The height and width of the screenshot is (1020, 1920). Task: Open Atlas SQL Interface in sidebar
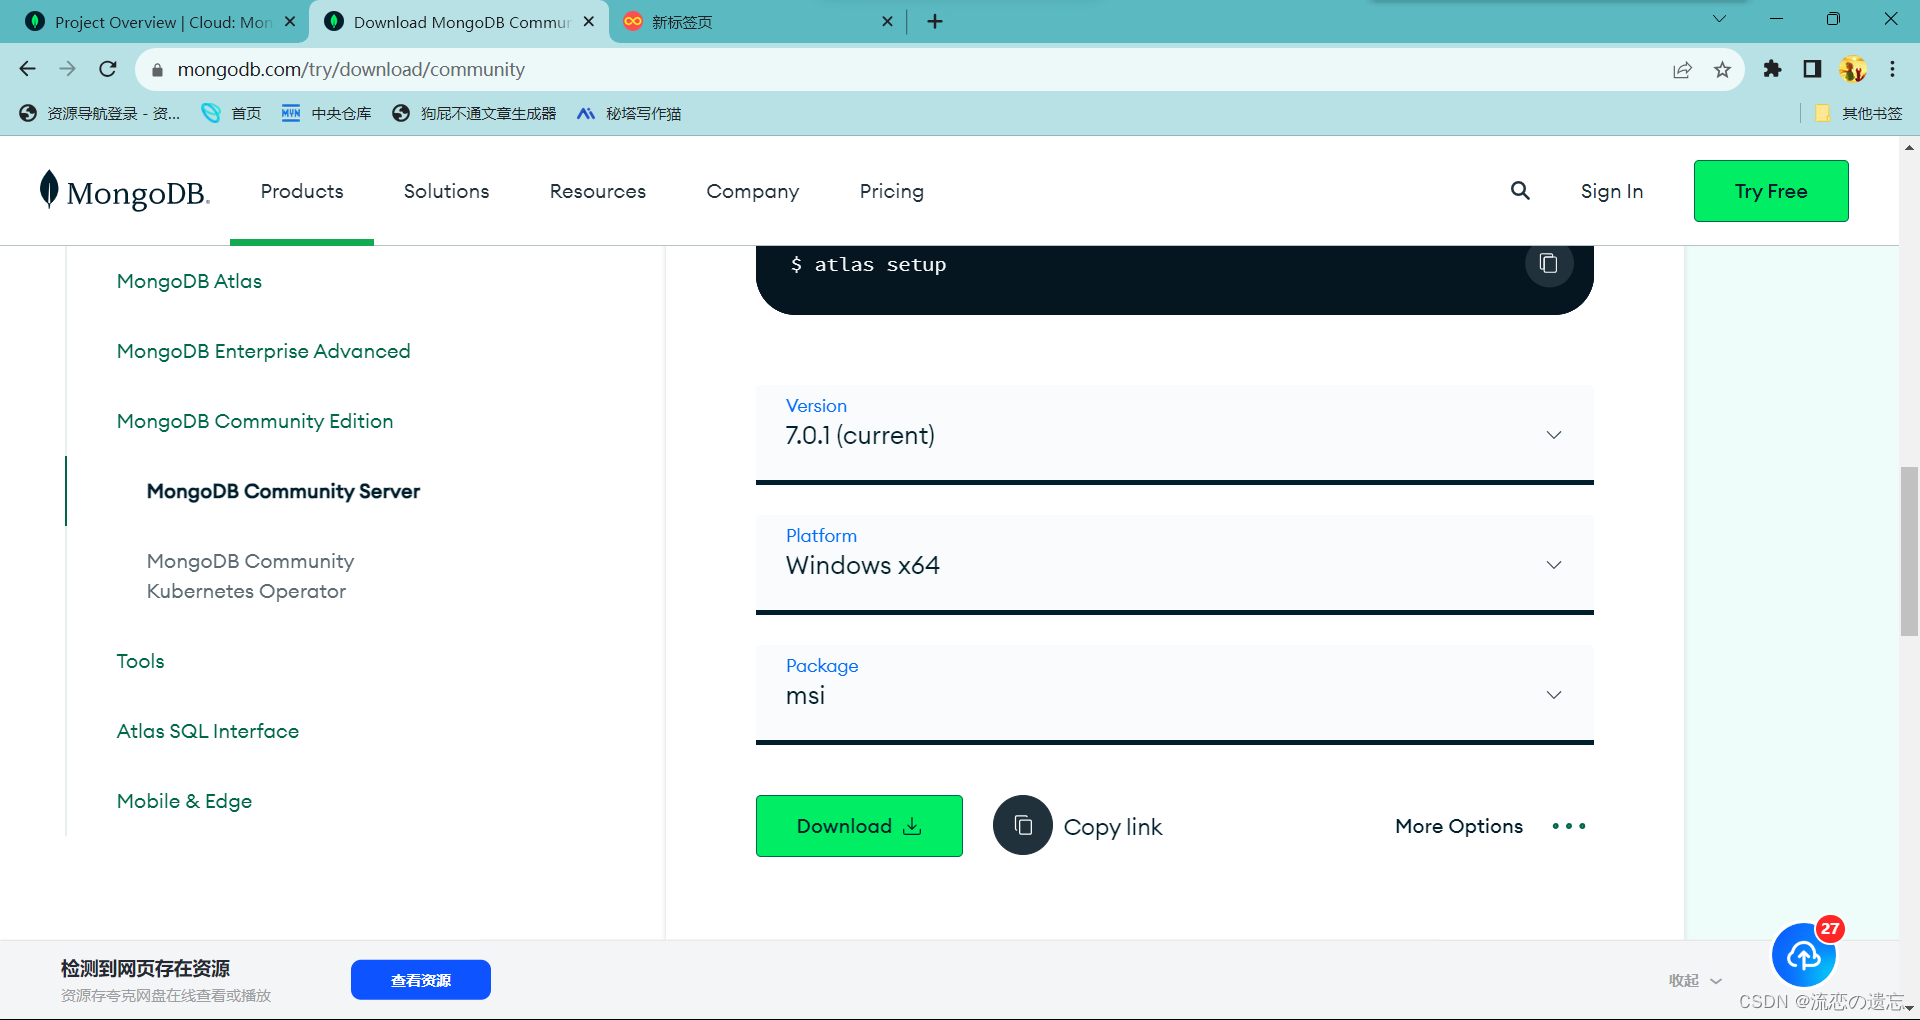point(207,731)
